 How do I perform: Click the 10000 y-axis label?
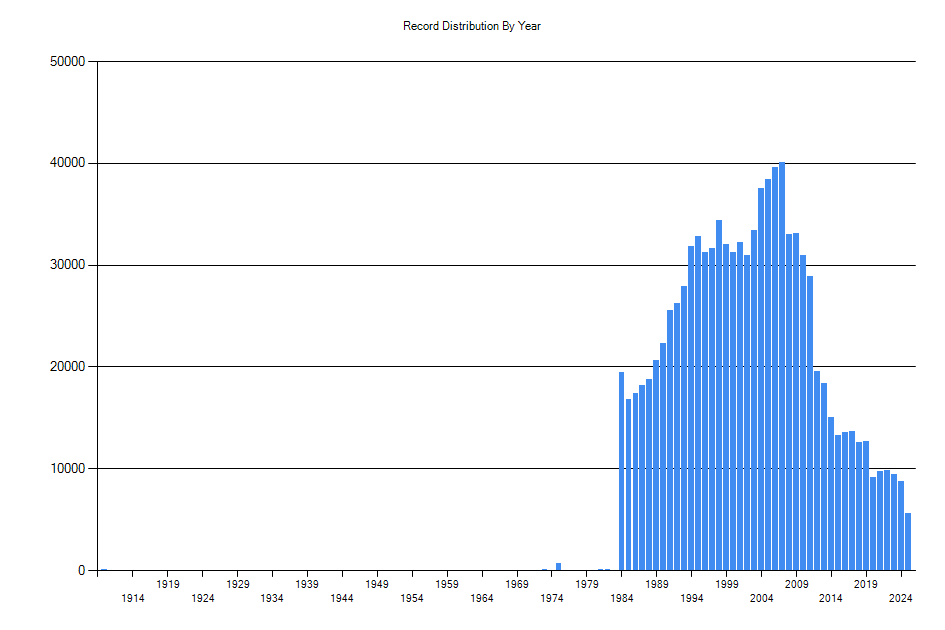coord(68,469)
